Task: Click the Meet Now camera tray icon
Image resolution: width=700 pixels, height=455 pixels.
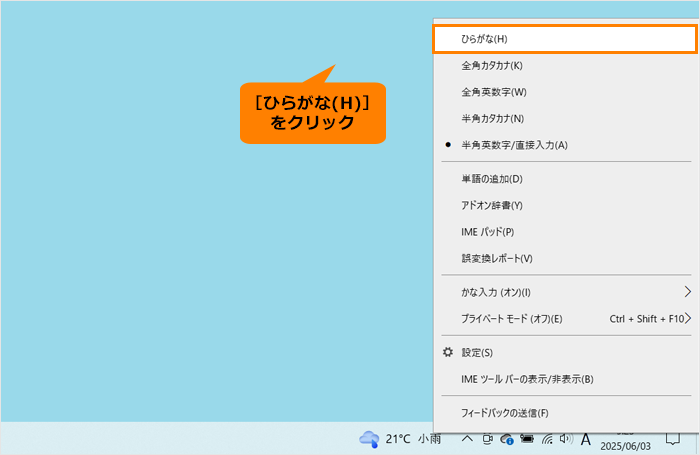Action: [488, 439]
